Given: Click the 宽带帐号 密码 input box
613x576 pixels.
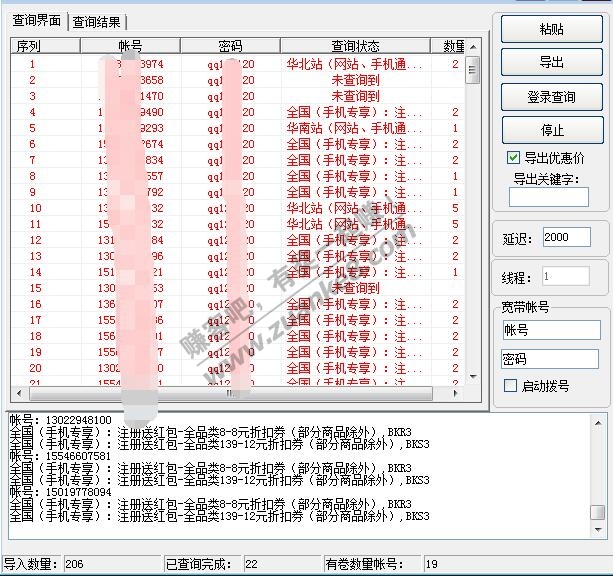Looking at the screenshot, I should [x=550, y=359].
